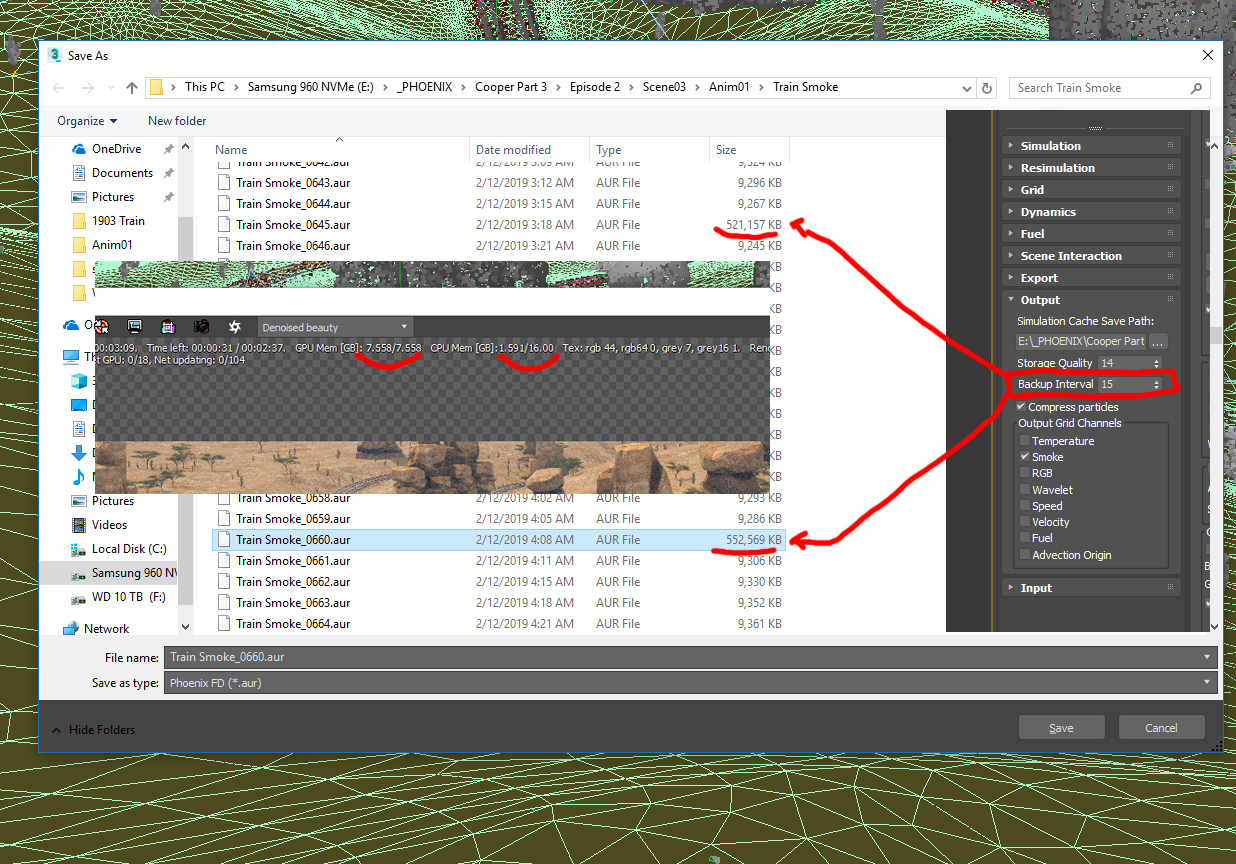Open the Denoised beauty channel dropdown
Screen dimensions: 1236x864
334,327
